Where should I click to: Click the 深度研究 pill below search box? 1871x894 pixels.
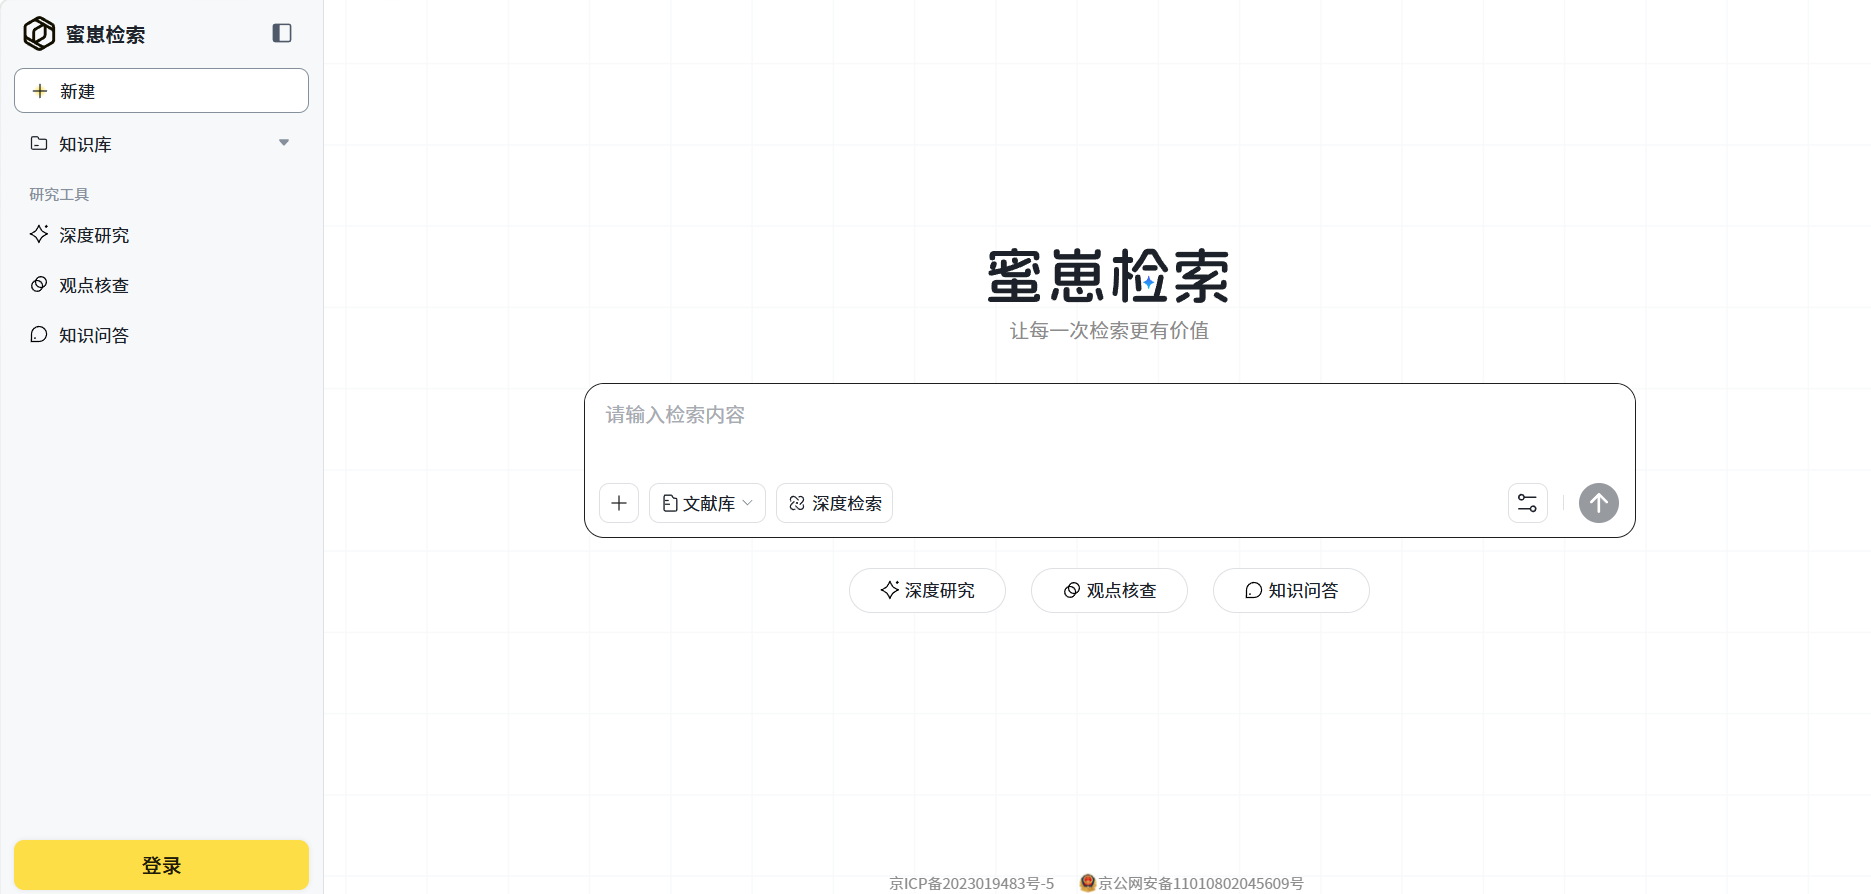click(927, 590)
